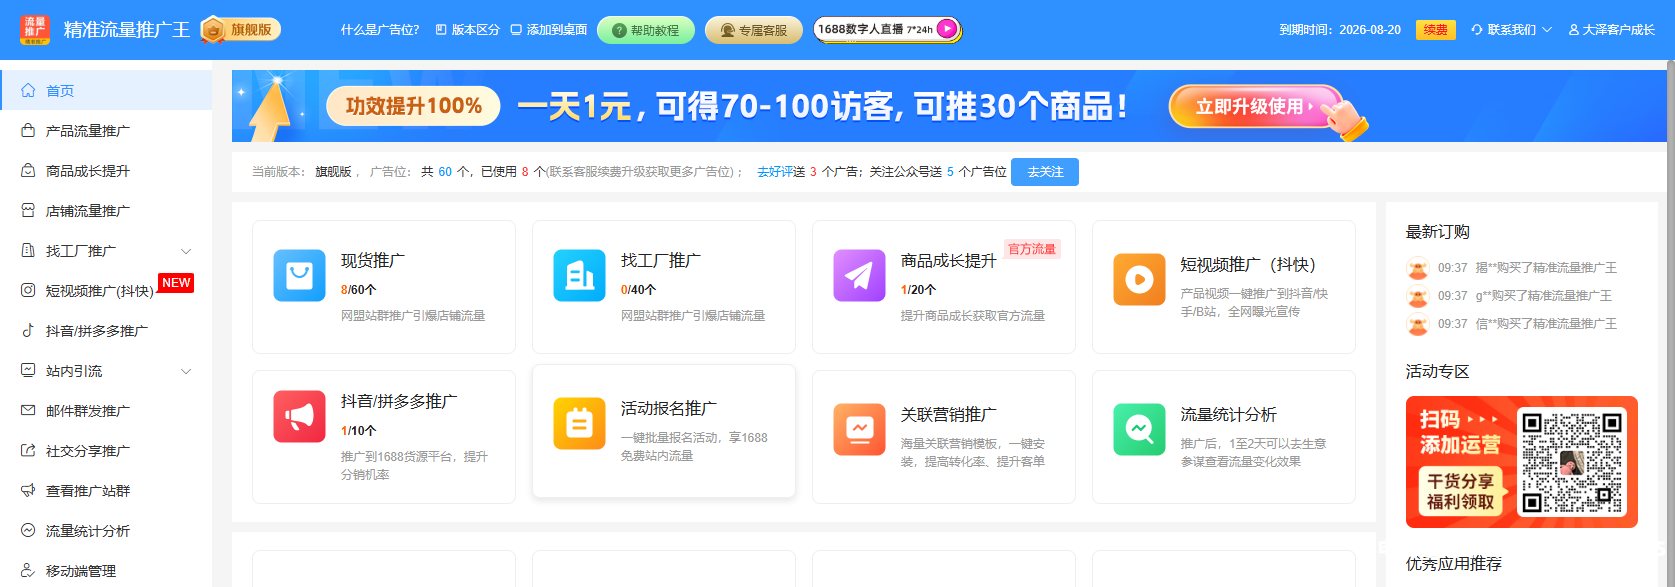This screenshot has height=587, width=1675.
Task: Click the red megaphone 抖音/拼多多推广 icon
Action: 299,416
